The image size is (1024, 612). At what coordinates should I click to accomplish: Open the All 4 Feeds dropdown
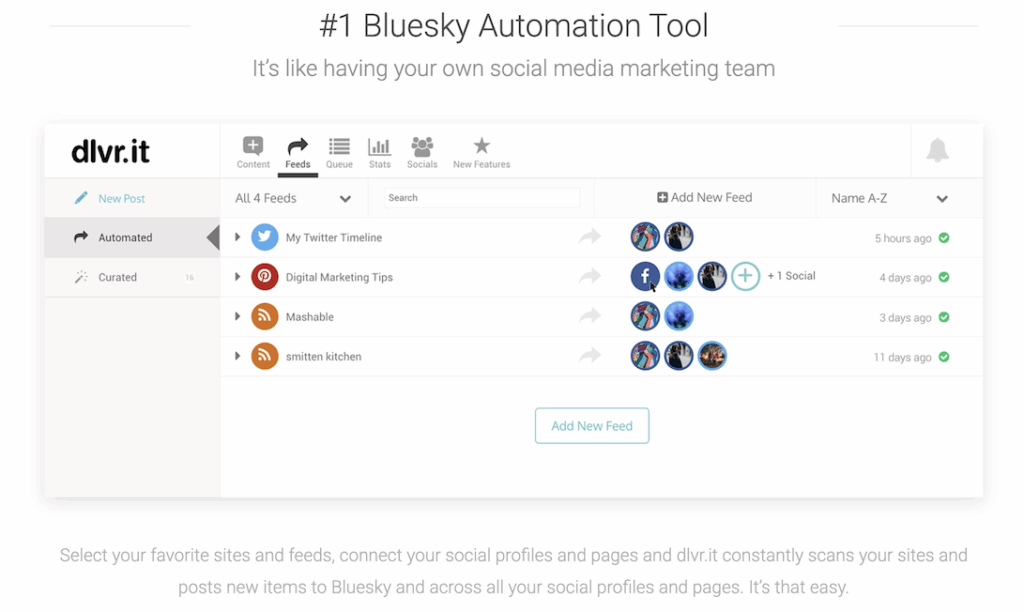(293, 199)
